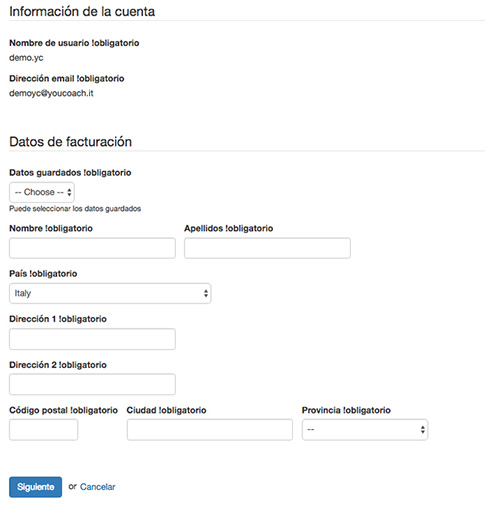This screenshot has width=500, height=515.
Task: Submit with the Siguiente button
Action: 35,487
